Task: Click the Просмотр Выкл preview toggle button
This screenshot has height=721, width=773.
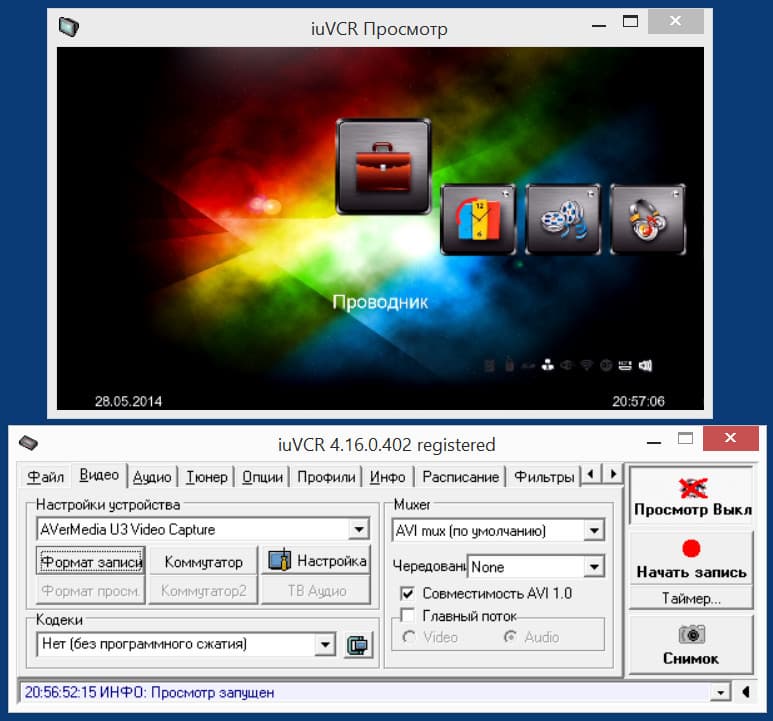Action: 692,495
